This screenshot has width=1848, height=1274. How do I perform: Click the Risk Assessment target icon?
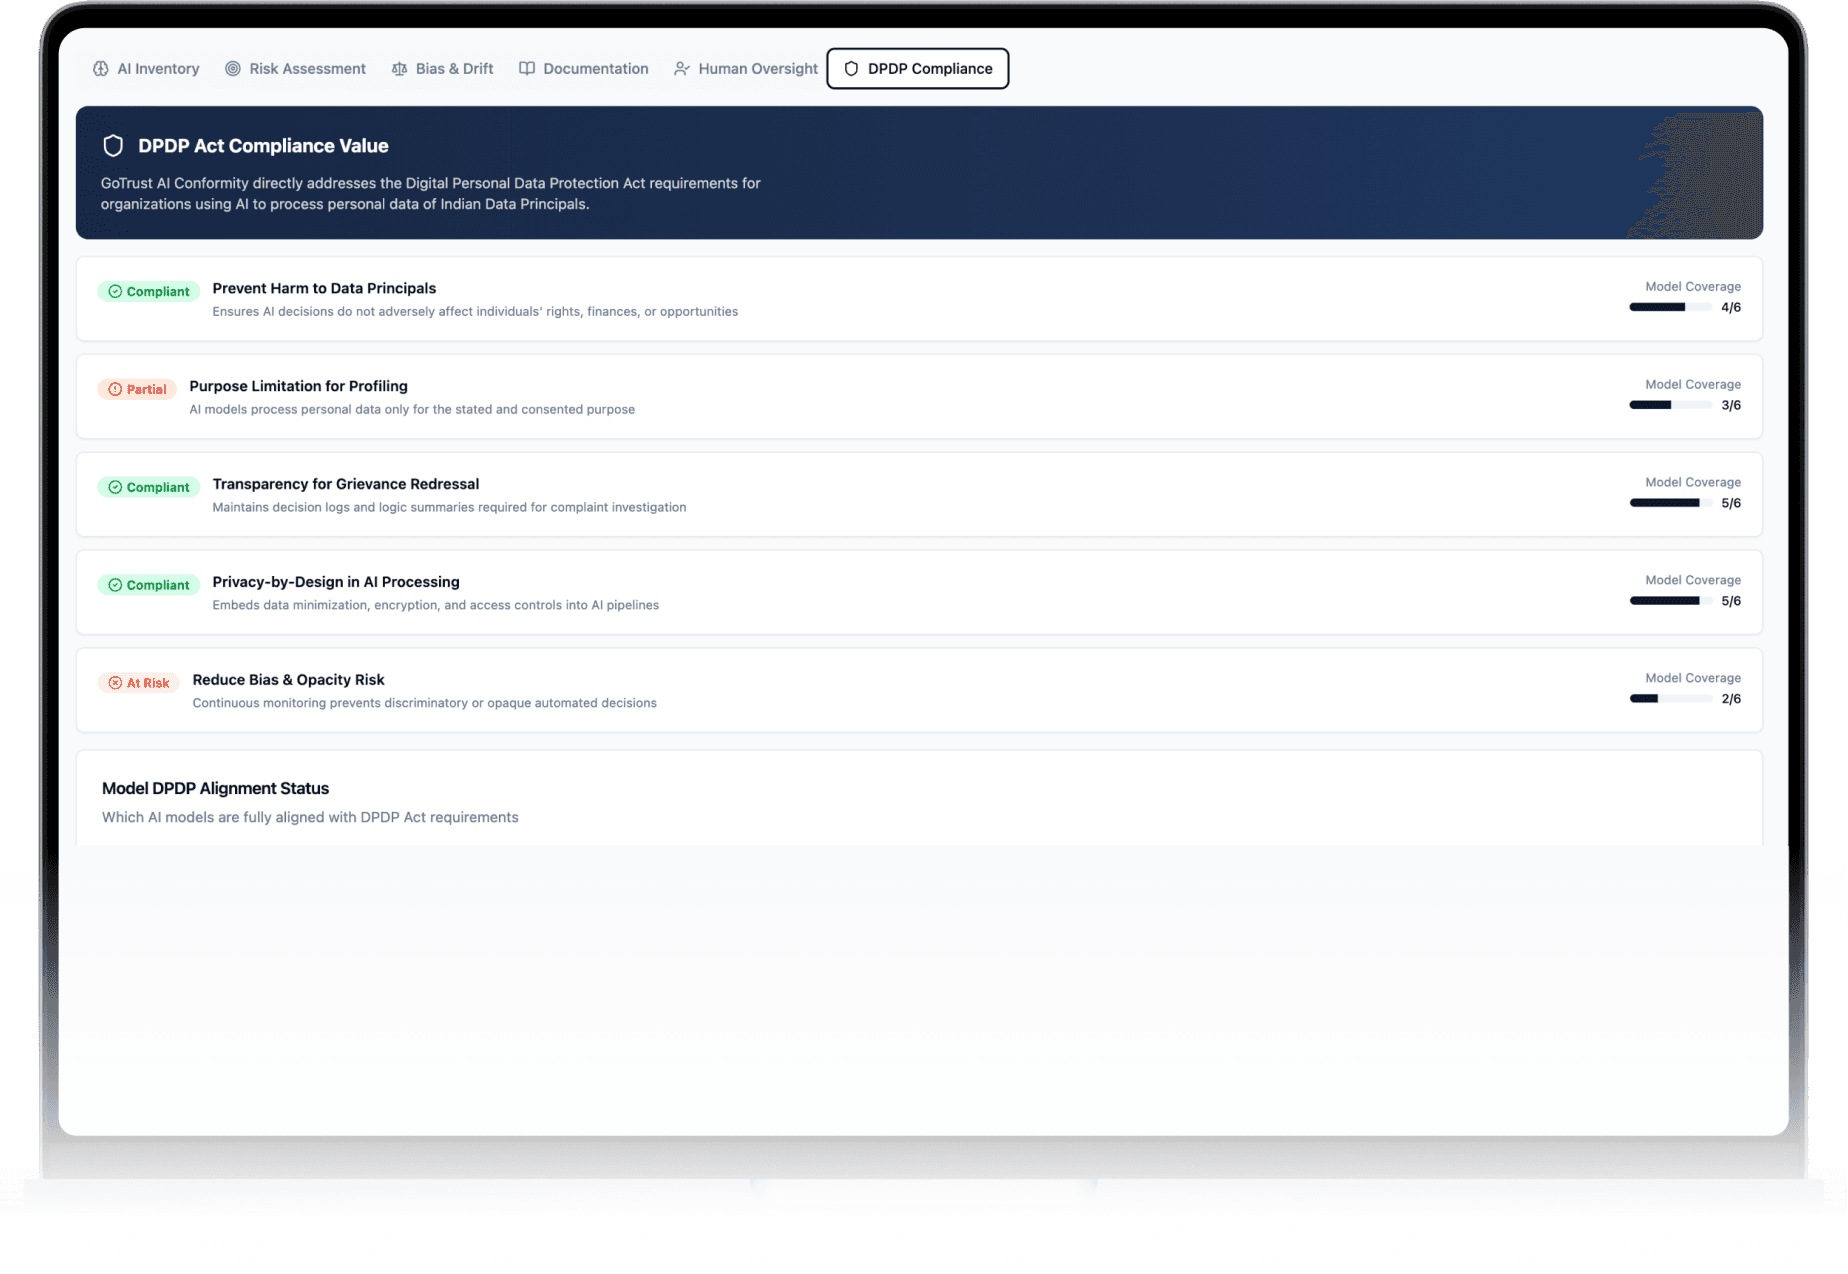pyautogui.click(x=233, y=69)
